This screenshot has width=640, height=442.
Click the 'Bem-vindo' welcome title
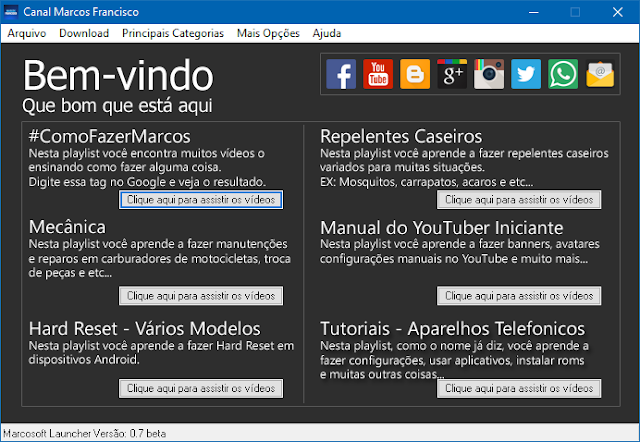pyautogui.click(x=118, y=76)
